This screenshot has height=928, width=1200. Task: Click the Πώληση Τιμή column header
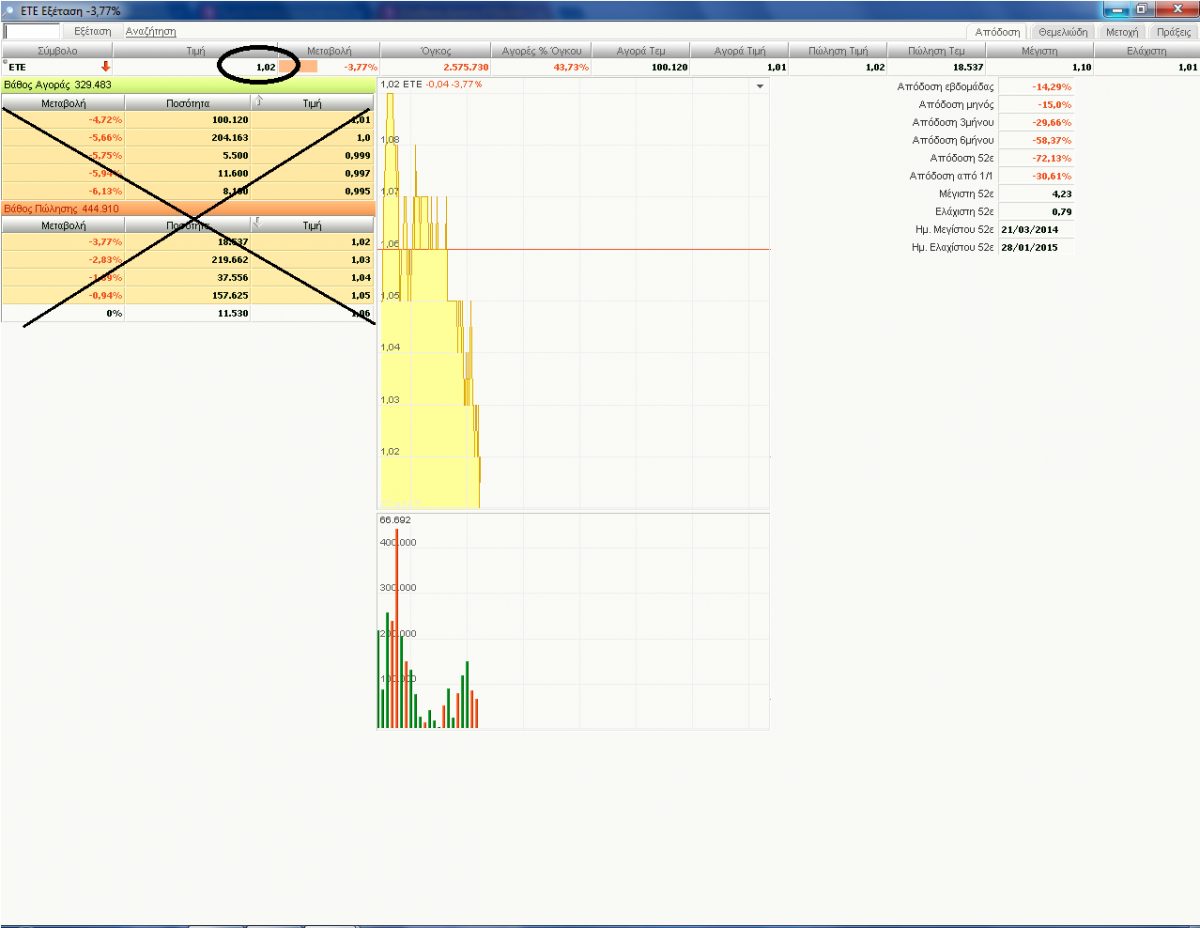(x=838, y=50)
